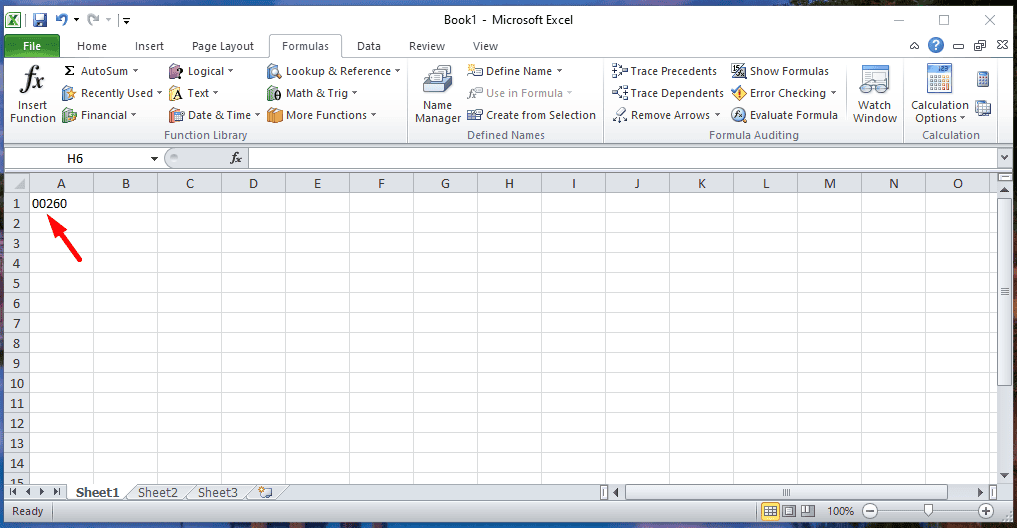The image size is (1017, 528).
Task: Open the green File menu button
Action: (32, 46)
